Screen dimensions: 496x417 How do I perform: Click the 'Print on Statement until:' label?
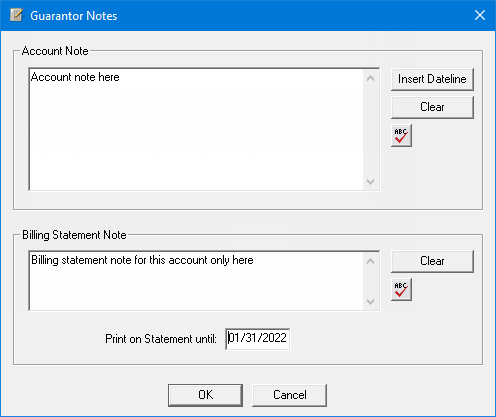click(161, 339)
